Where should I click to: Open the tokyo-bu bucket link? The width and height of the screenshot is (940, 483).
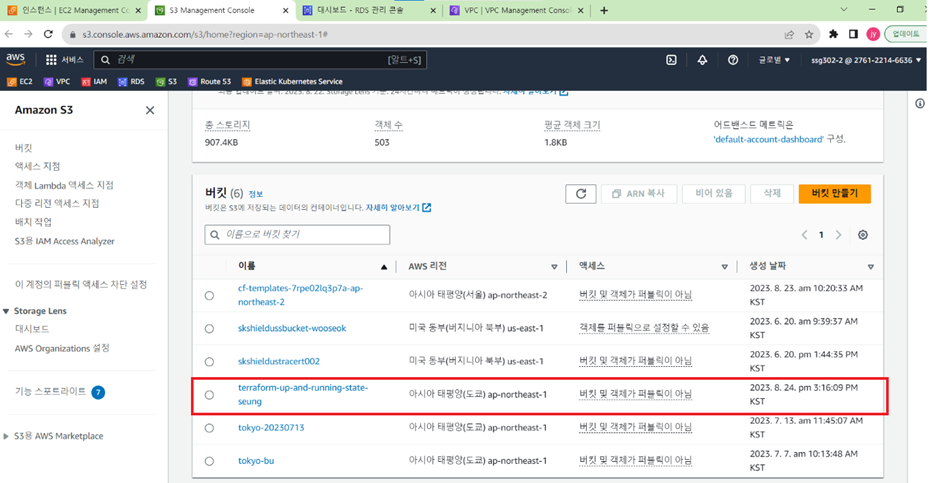256,461
